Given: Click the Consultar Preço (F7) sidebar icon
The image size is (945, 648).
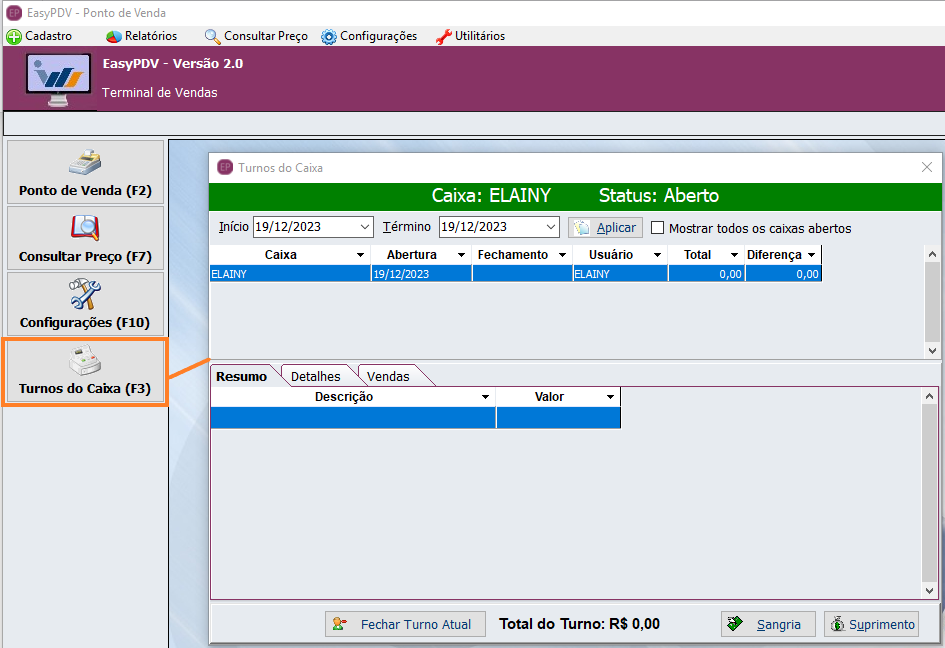Looking at the screenshot, I should 85,228.
